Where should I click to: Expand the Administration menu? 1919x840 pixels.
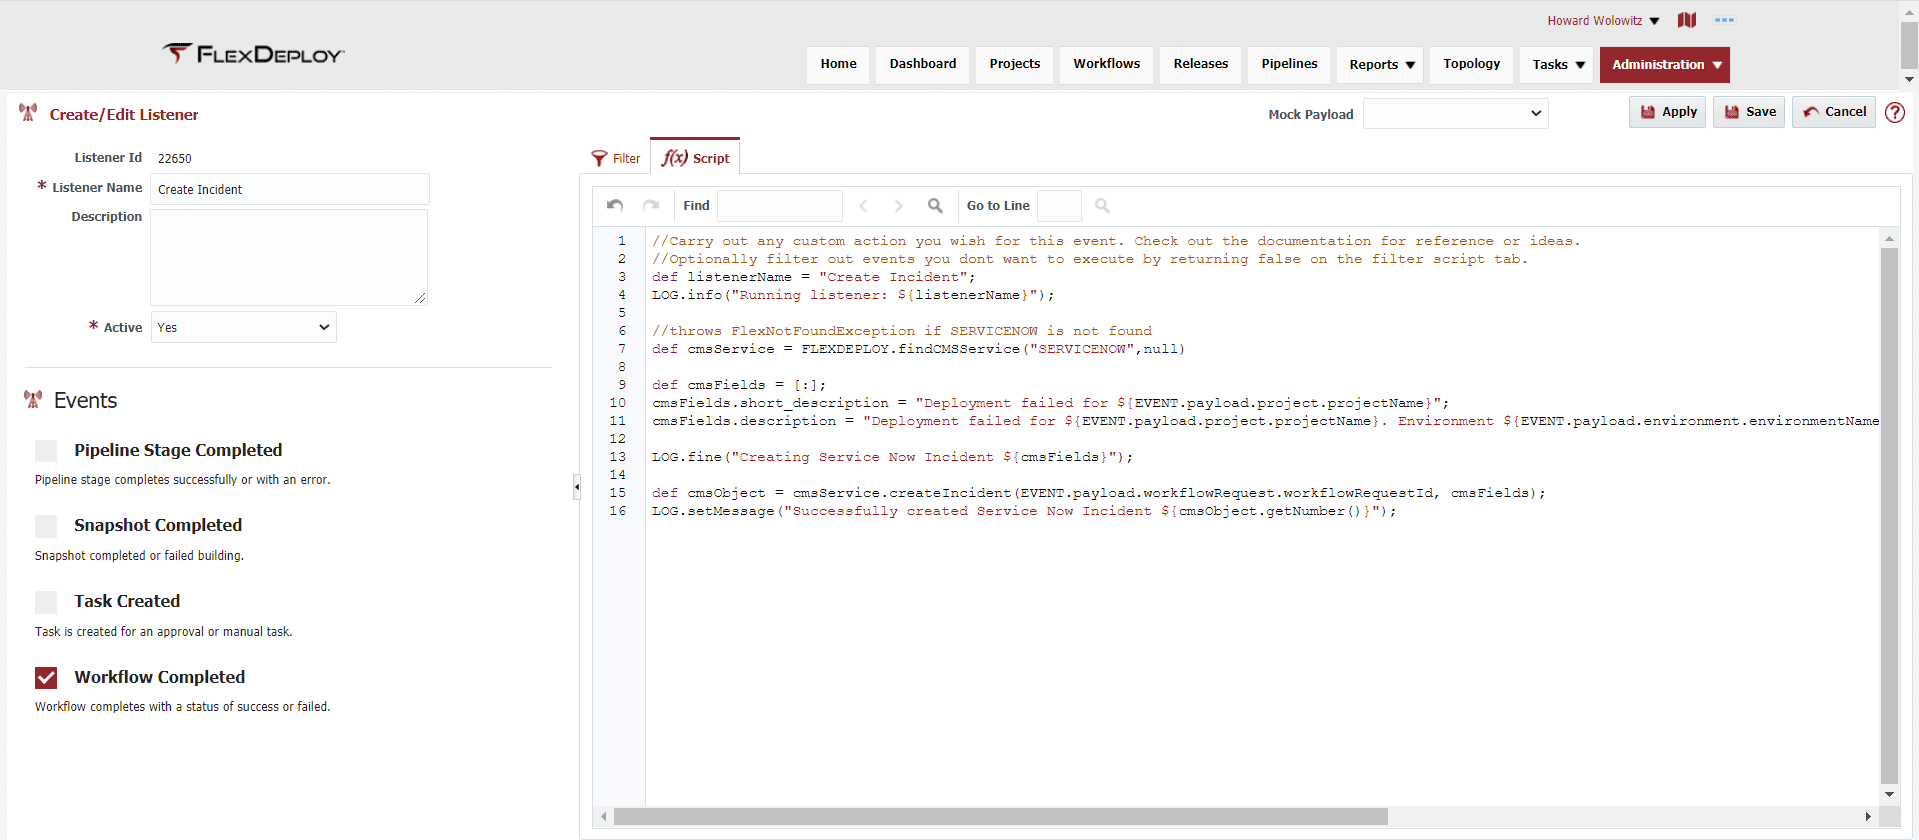click(1664, 64)
